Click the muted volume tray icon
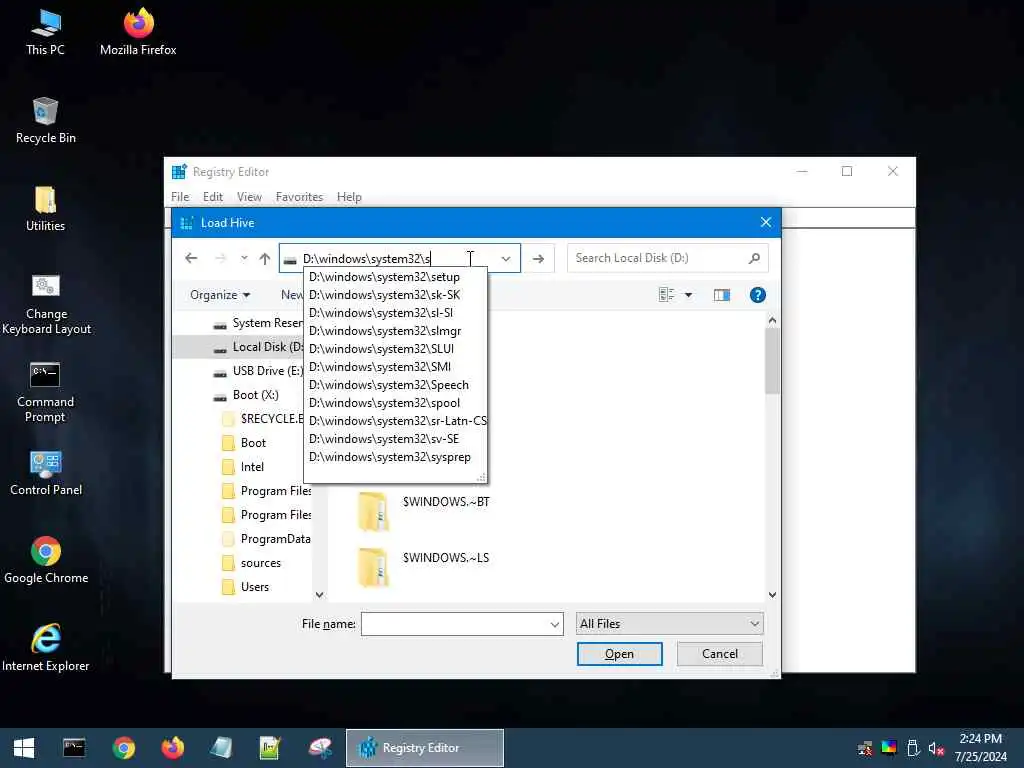 click(936, 748)
